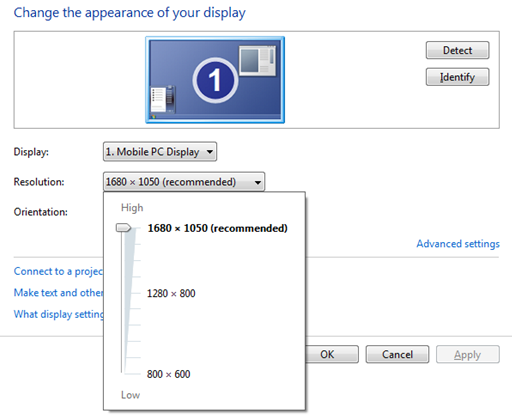Click the numbered circle 1 monitor badge
This screenshot has height=417, width=512.
[x=215, y=80]
